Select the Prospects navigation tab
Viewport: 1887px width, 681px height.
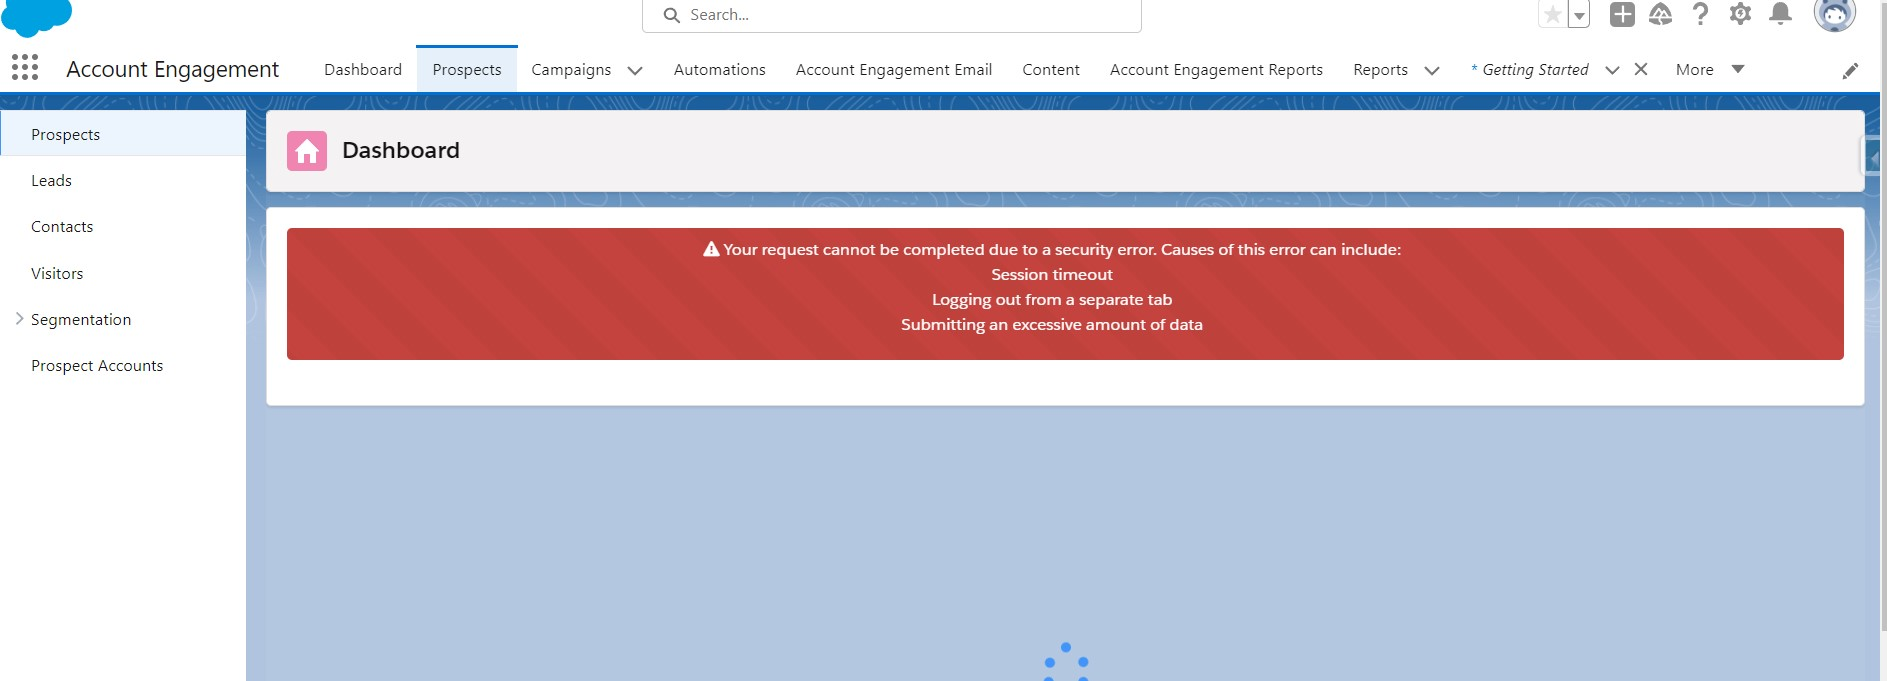click(x=467, y=70)
